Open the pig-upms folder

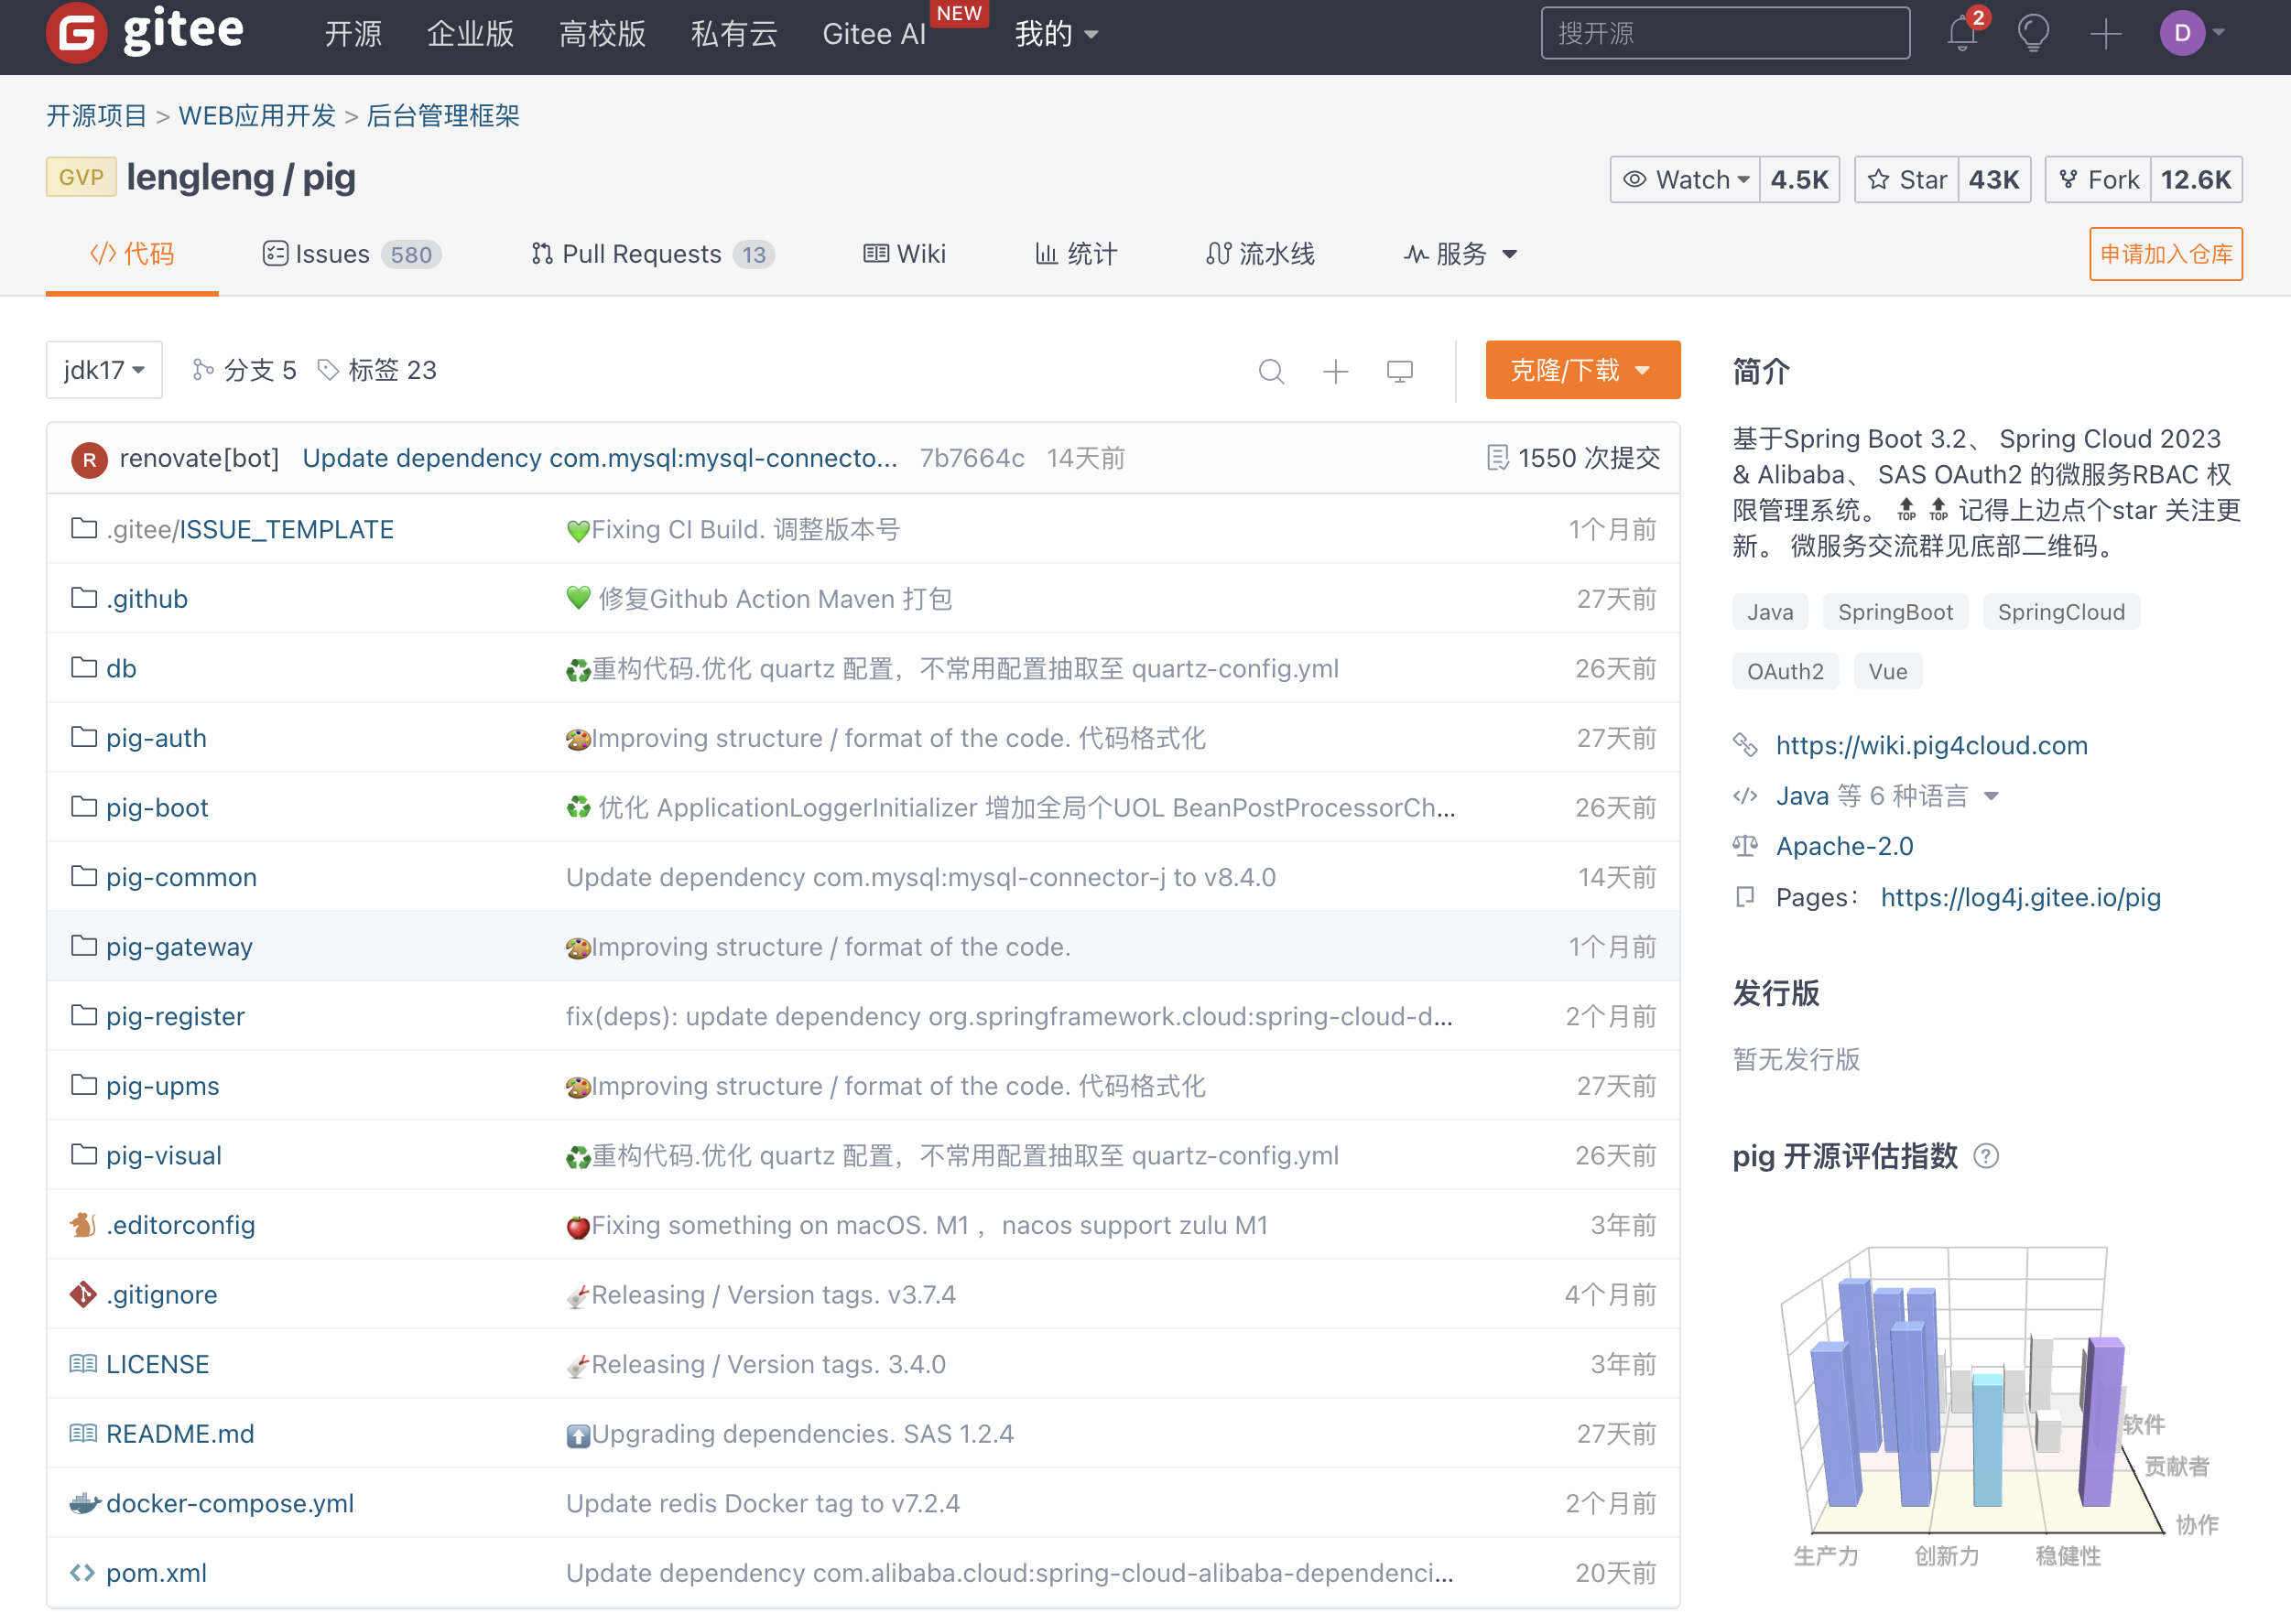162,1085
